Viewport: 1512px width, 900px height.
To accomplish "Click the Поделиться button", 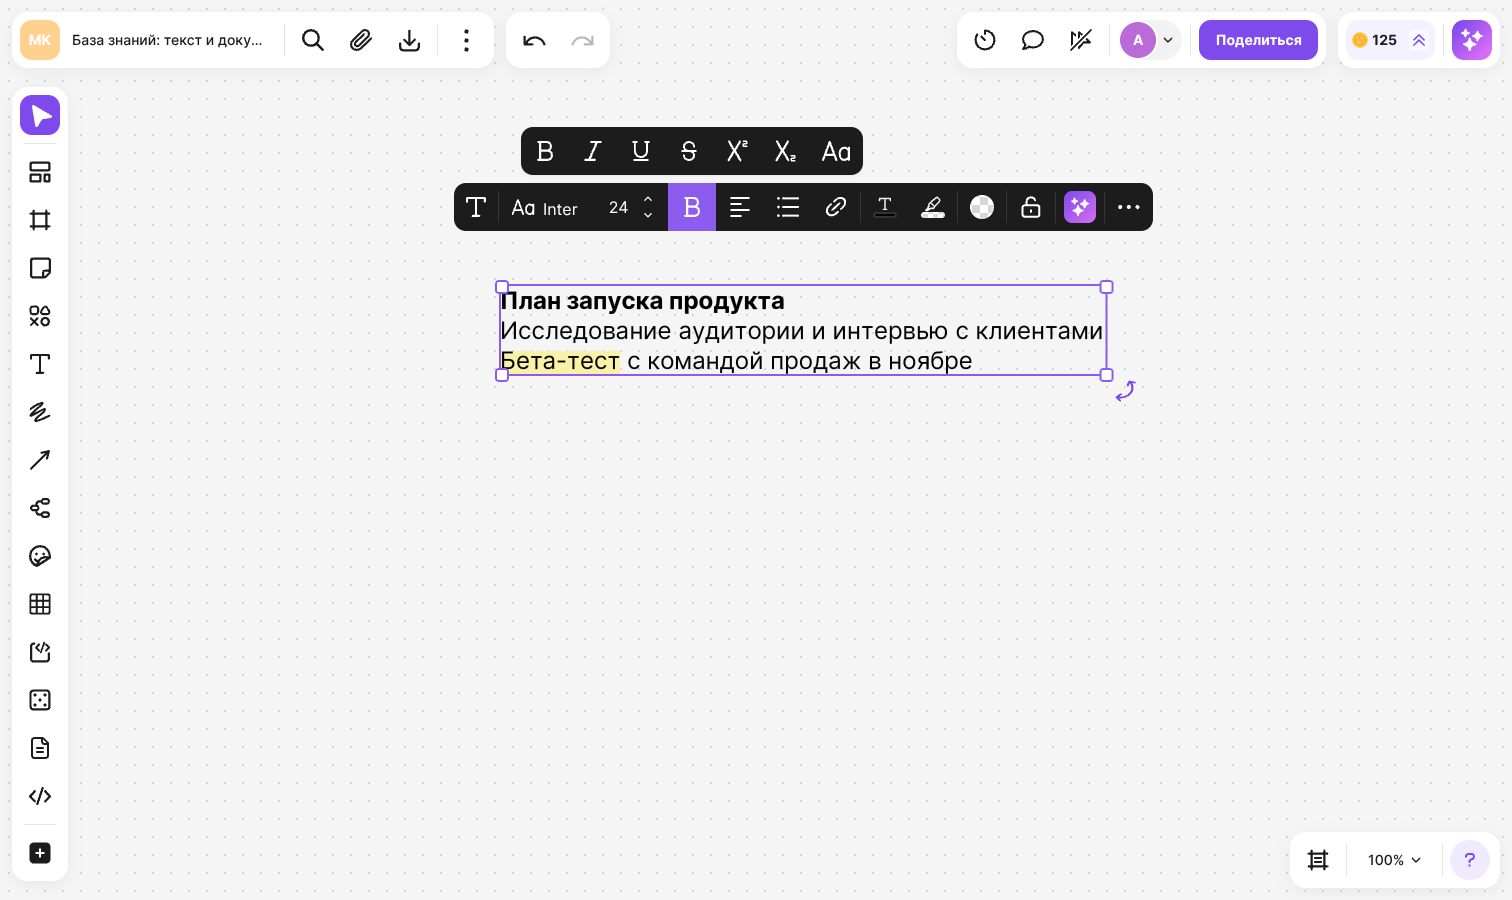I will point(1258,40).
